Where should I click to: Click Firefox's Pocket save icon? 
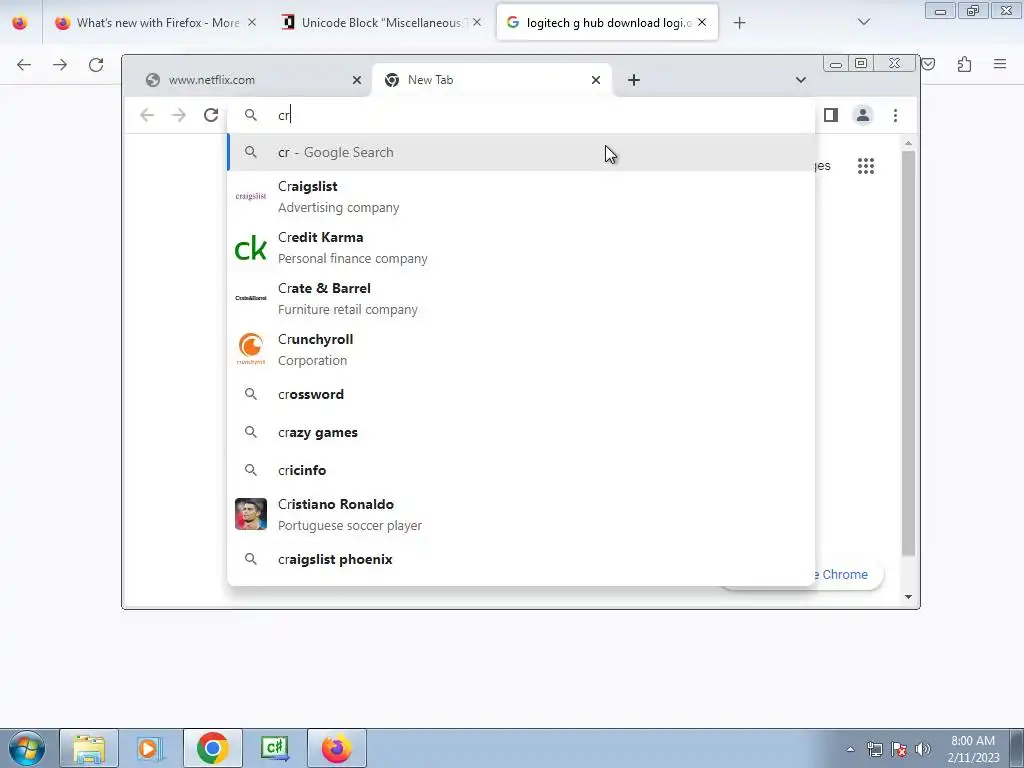pyautogui.click(x=928, y=64)
